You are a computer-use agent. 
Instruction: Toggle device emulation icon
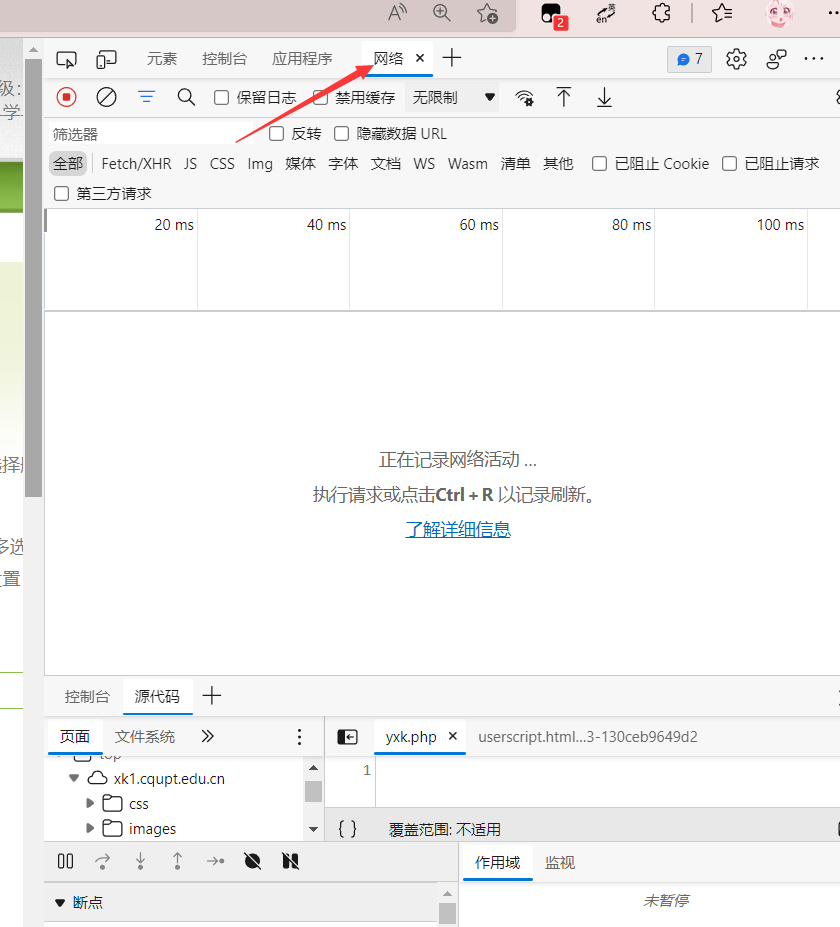pos(106,59)
